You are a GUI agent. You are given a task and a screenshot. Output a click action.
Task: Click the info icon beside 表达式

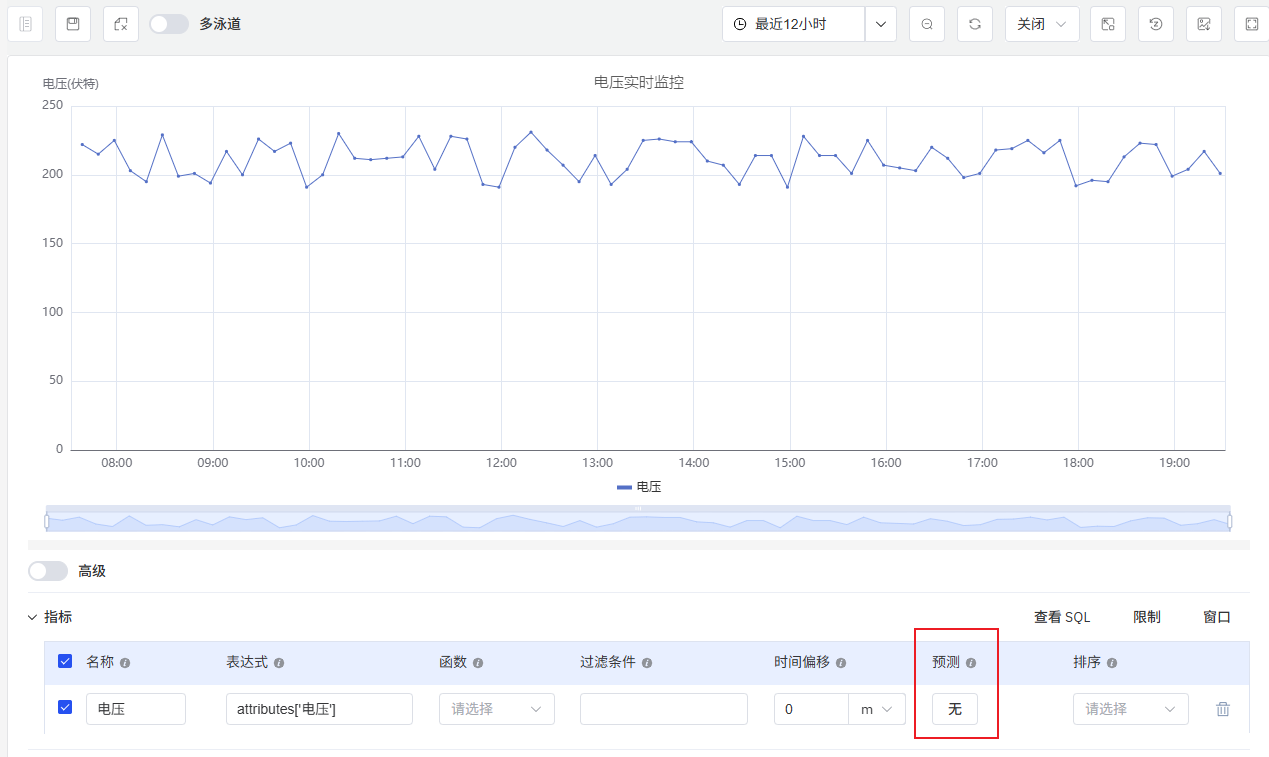[x=279, y=663]
